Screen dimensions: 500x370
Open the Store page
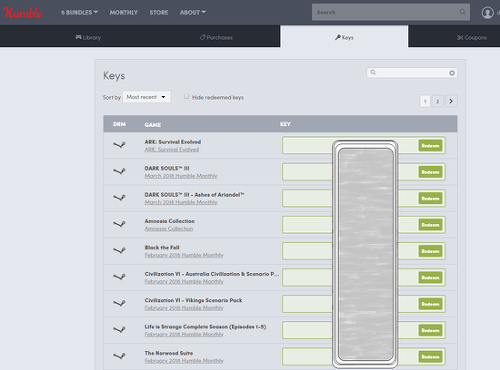pos(159,12)
